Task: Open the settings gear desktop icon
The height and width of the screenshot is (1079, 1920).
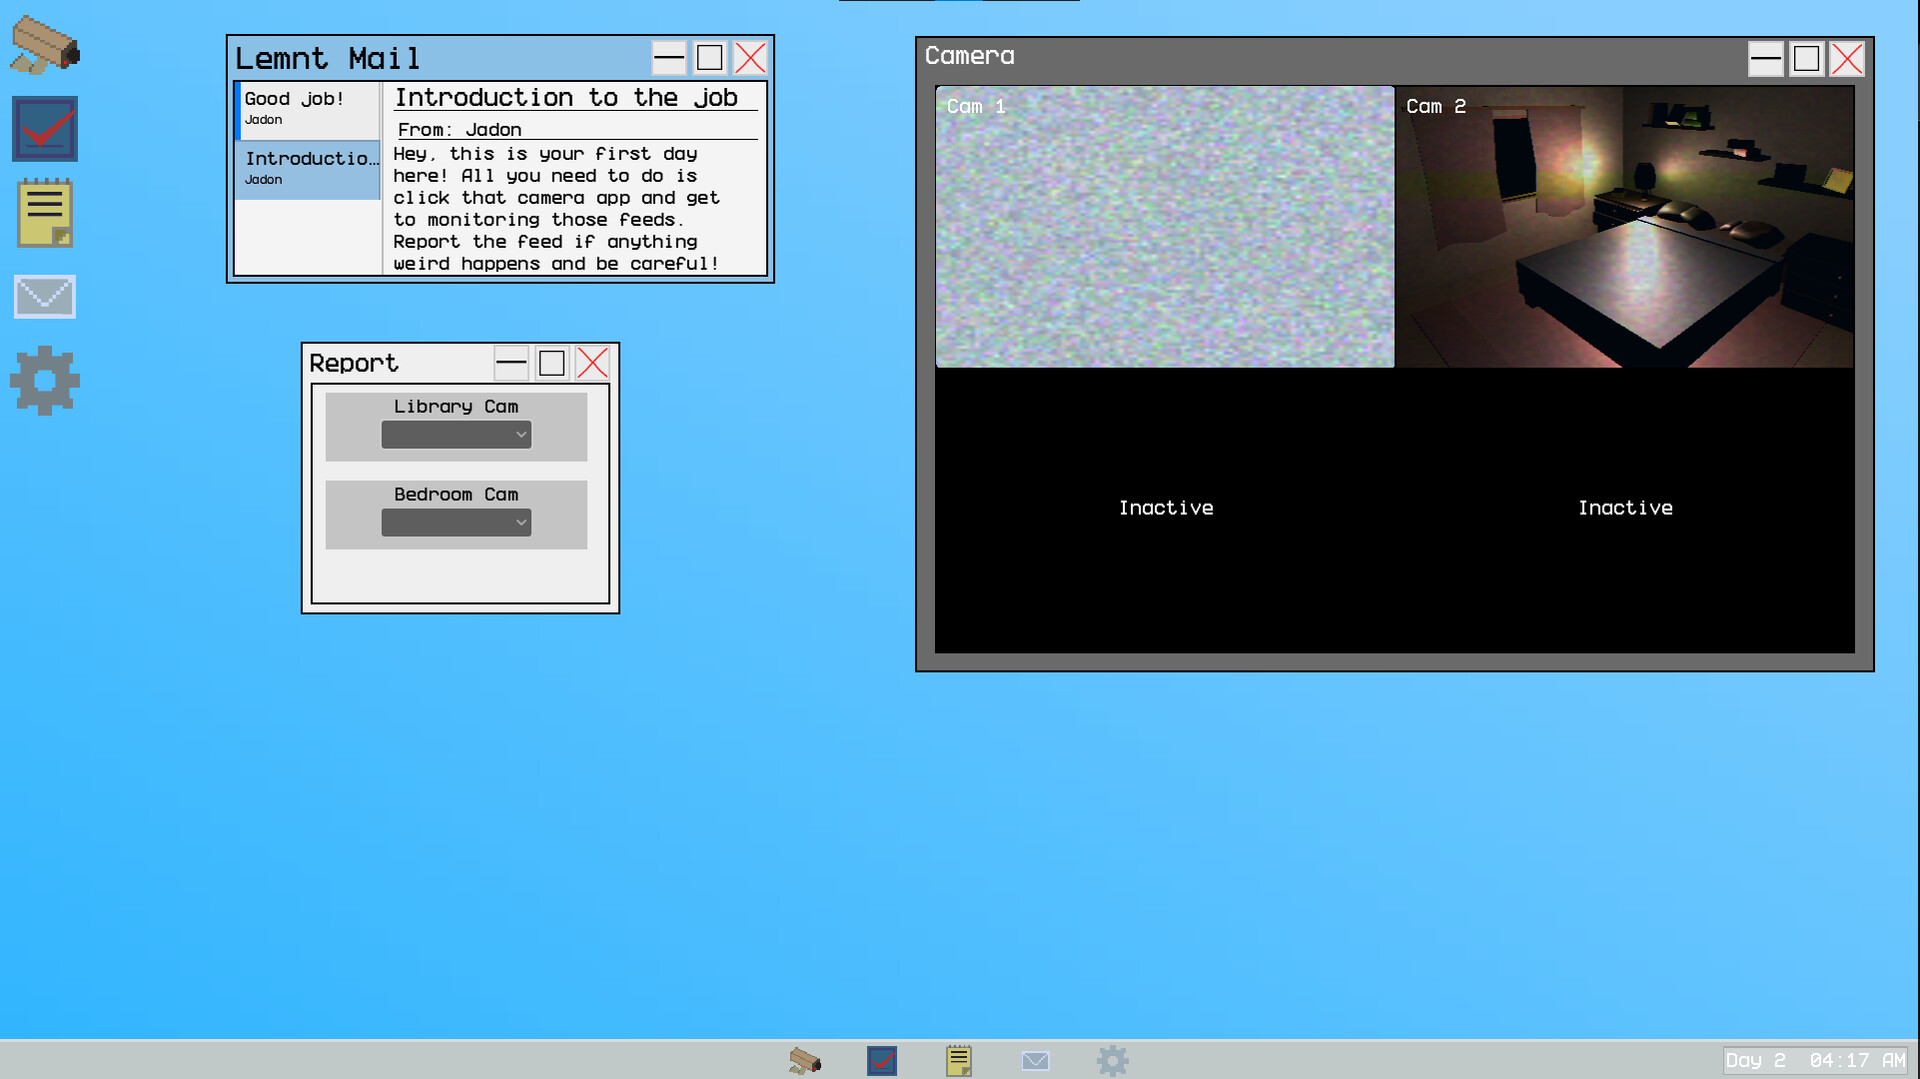Action: pyautogui.click(x=45, y=381)
